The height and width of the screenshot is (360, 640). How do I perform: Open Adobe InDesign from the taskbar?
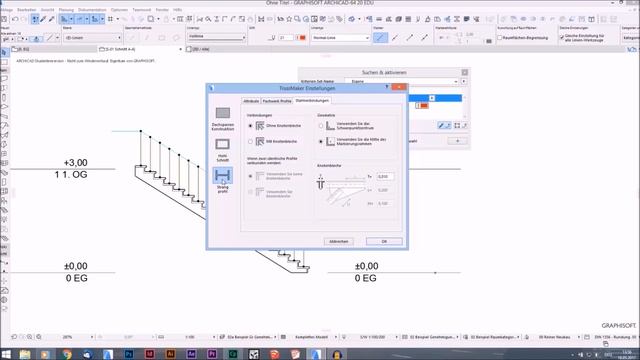[x=150, y=354]
